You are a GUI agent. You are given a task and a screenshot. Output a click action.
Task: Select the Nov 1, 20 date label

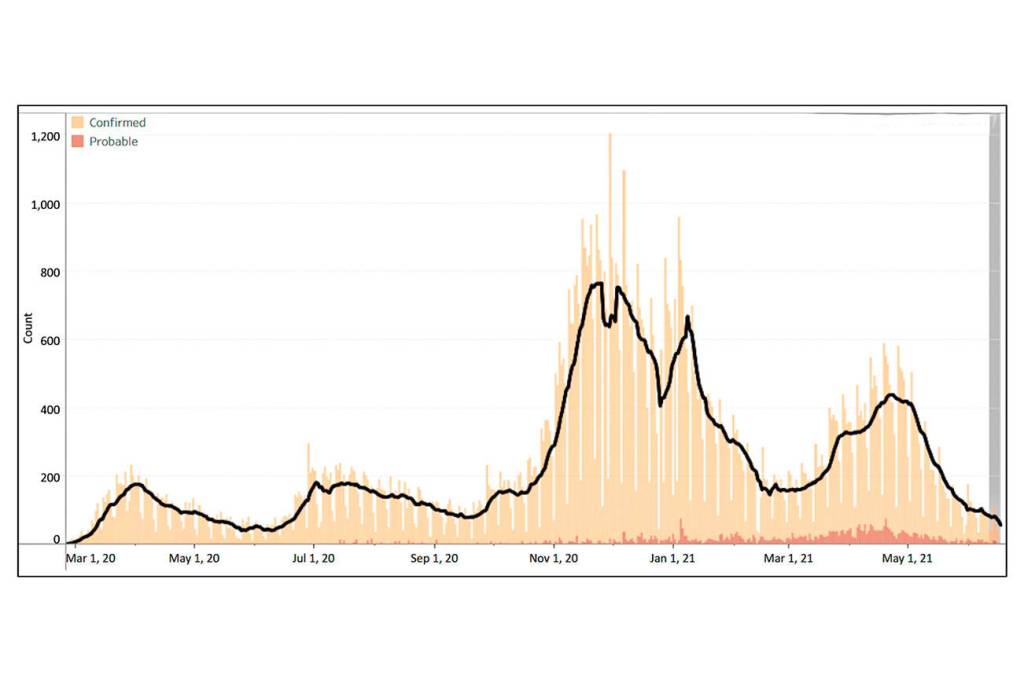[554, 558]
